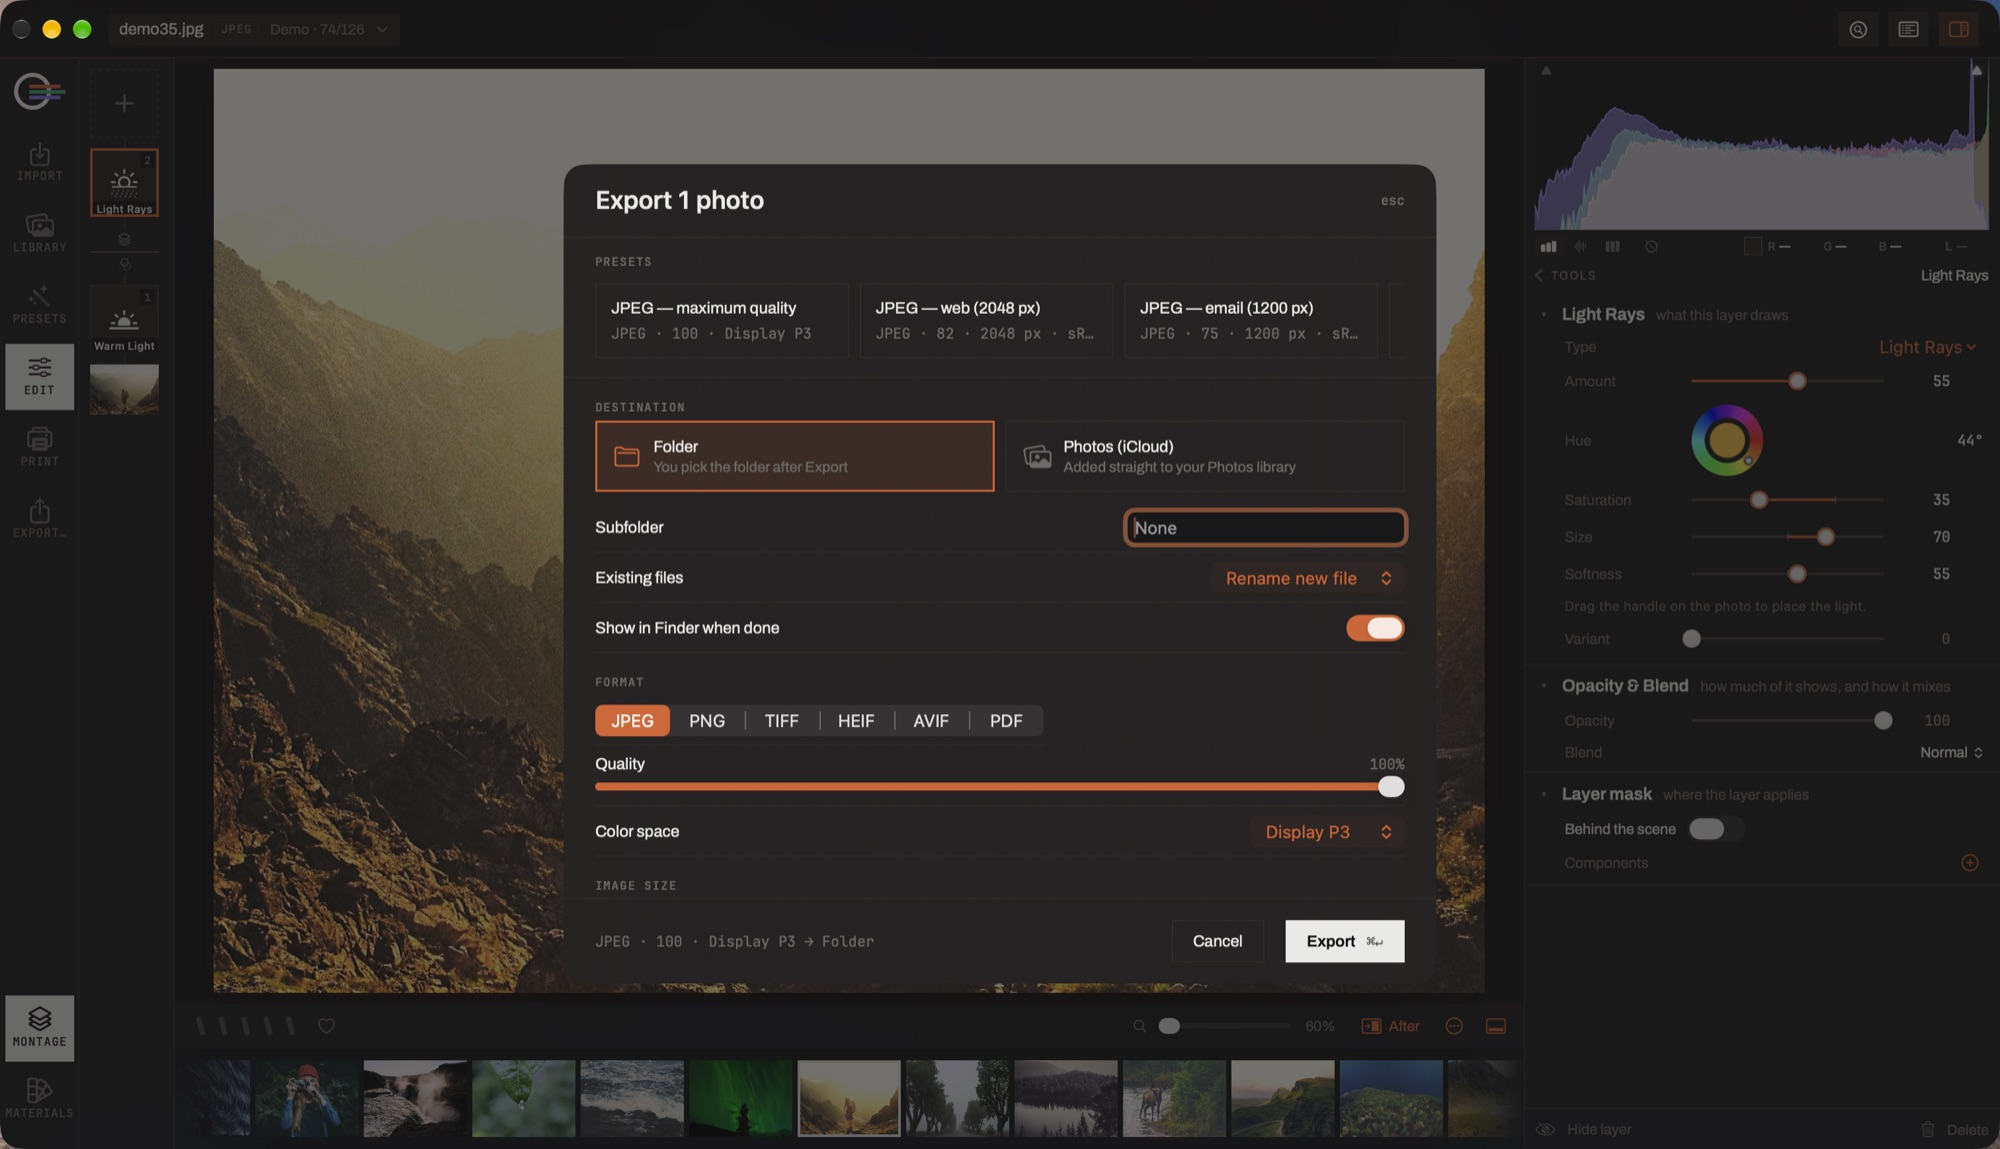Select the green aurora filmstrip thumbnail
This screenshot has height=1149, width=2000.
[x=740, y=1098]
